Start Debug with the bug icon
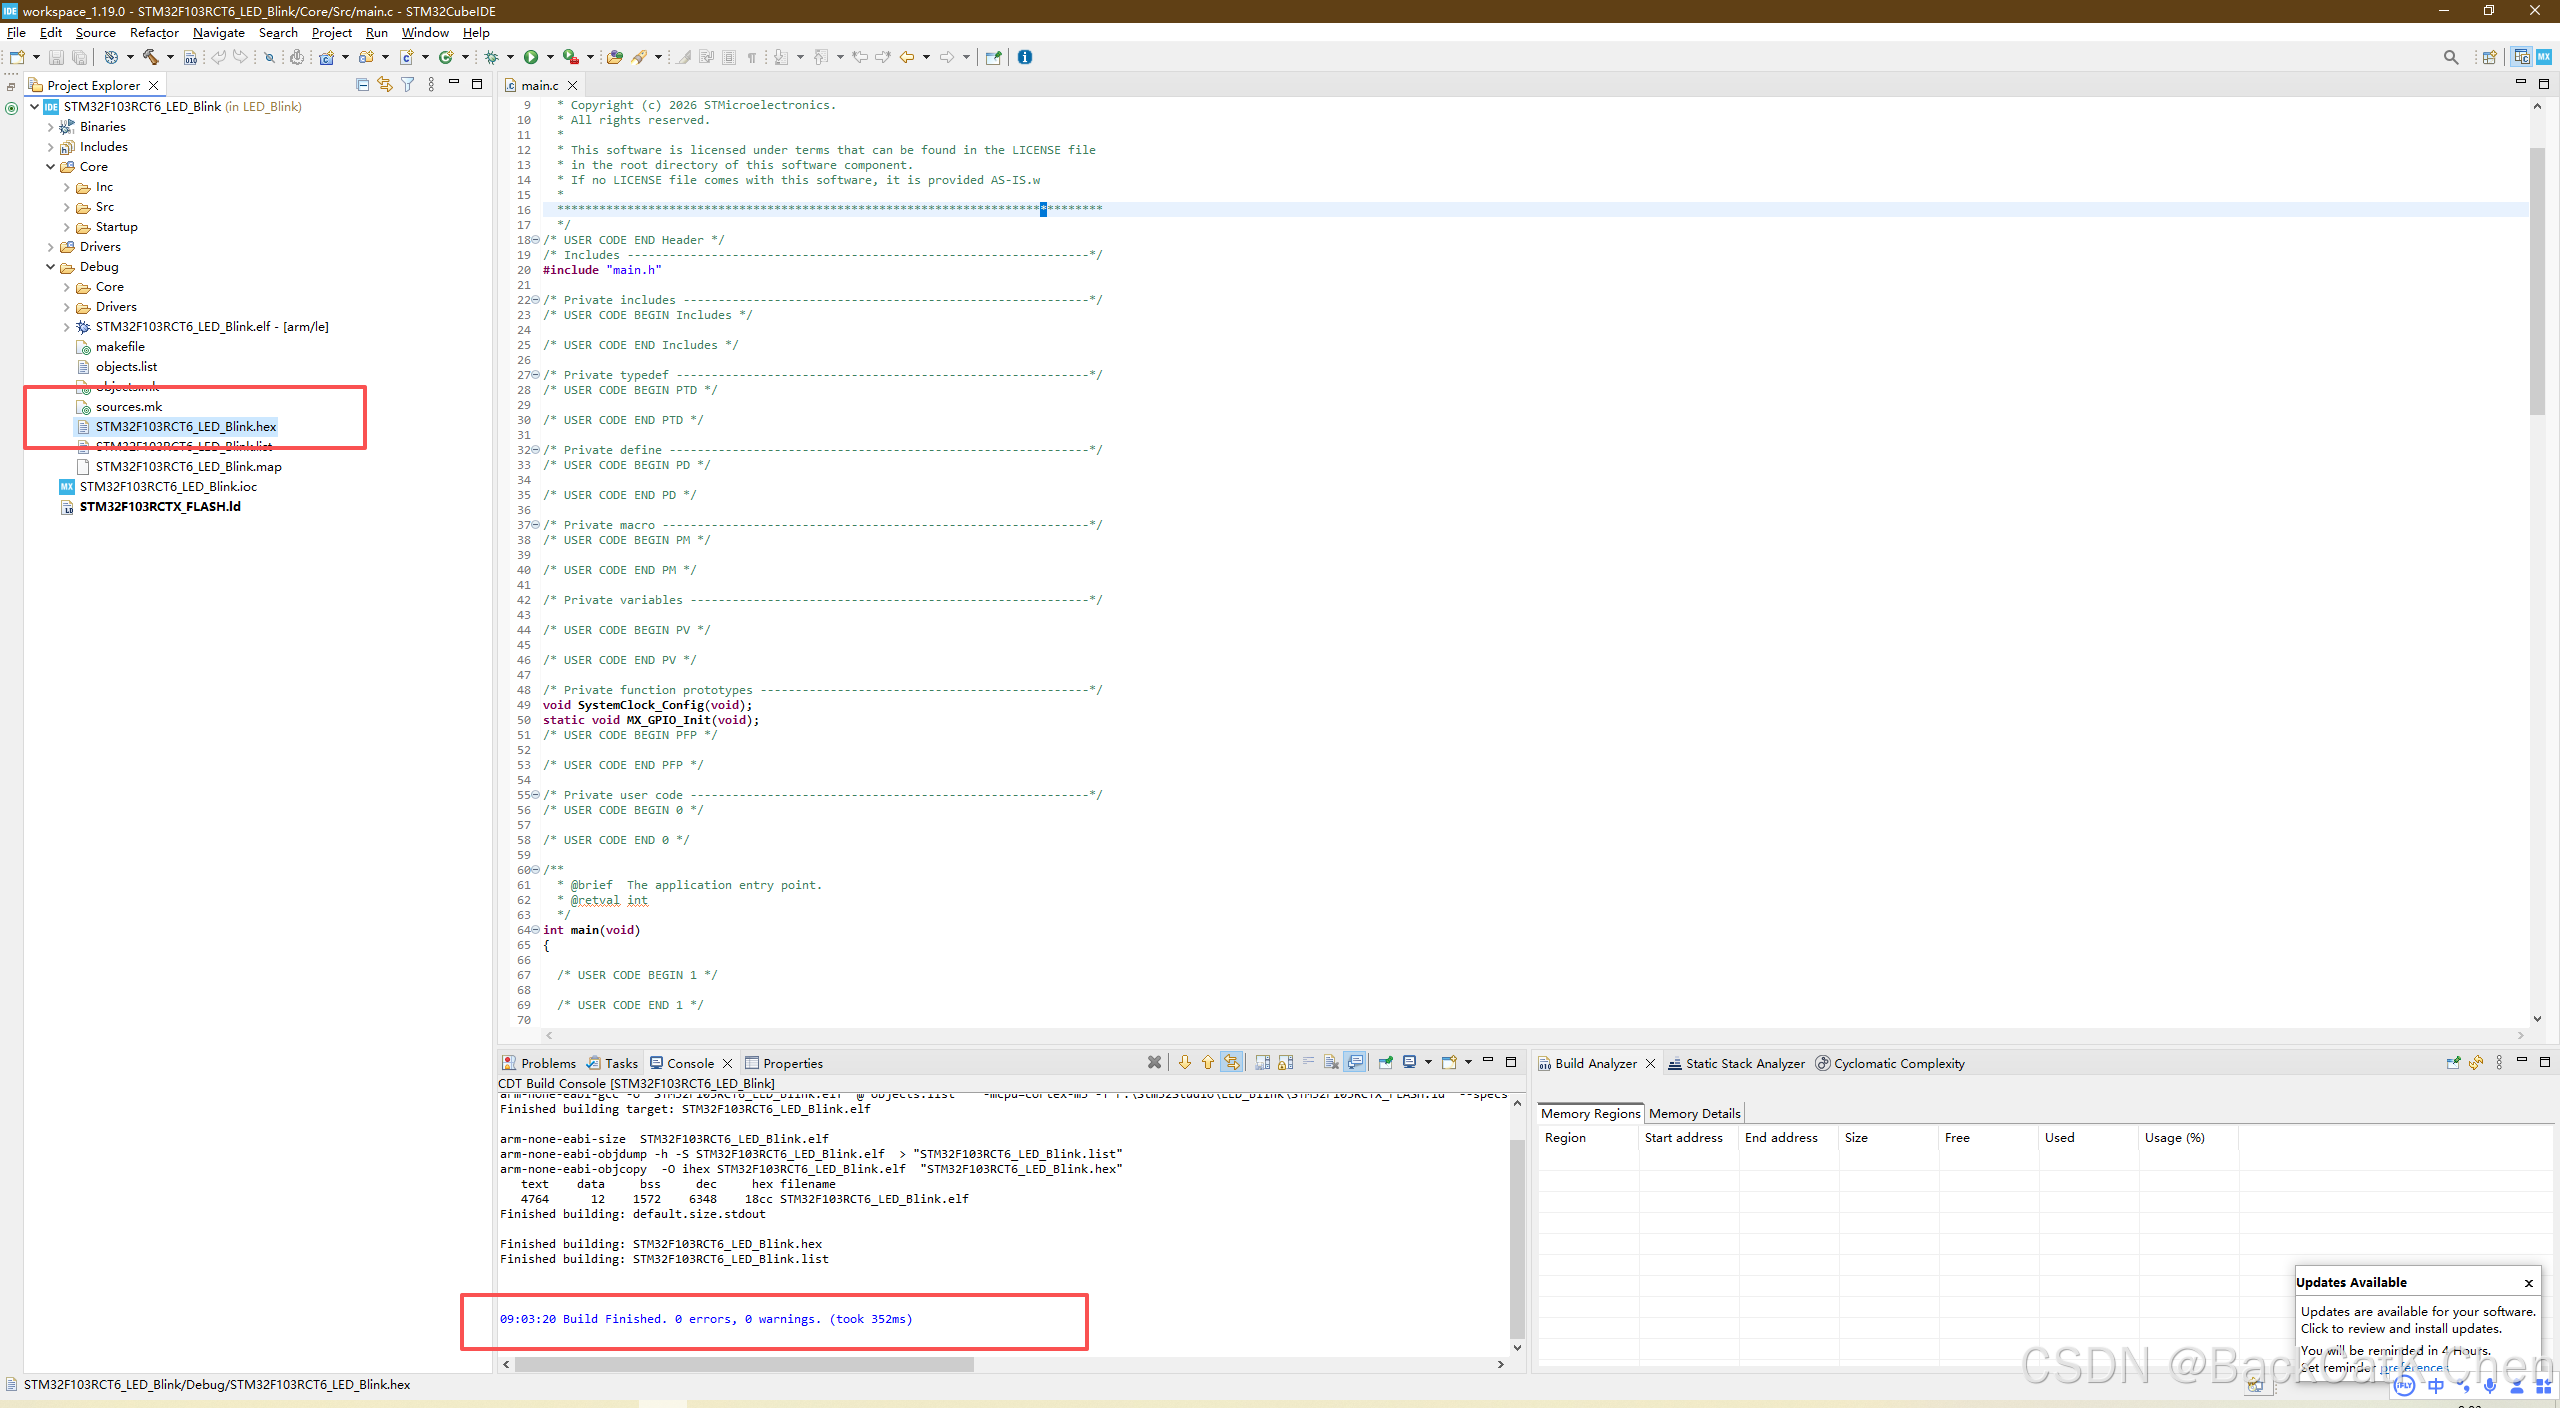Screen dimensions: 2560x1408 (x=491, y=57)
